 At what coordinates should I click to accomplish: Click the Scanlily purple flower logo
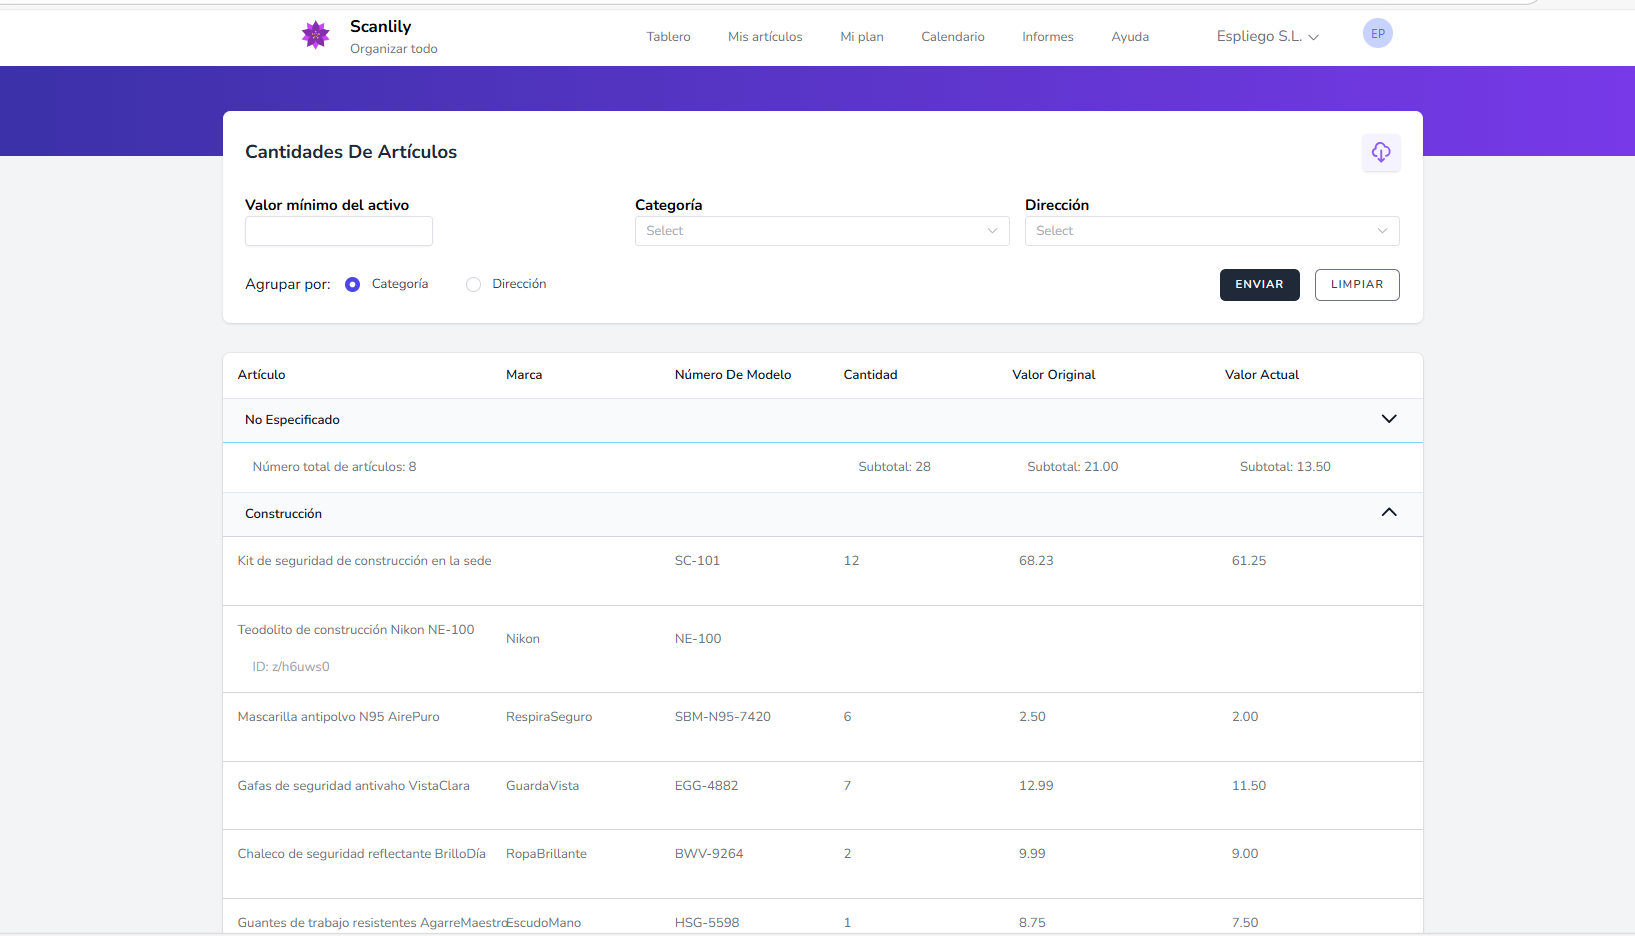click(x=316, y=35)
